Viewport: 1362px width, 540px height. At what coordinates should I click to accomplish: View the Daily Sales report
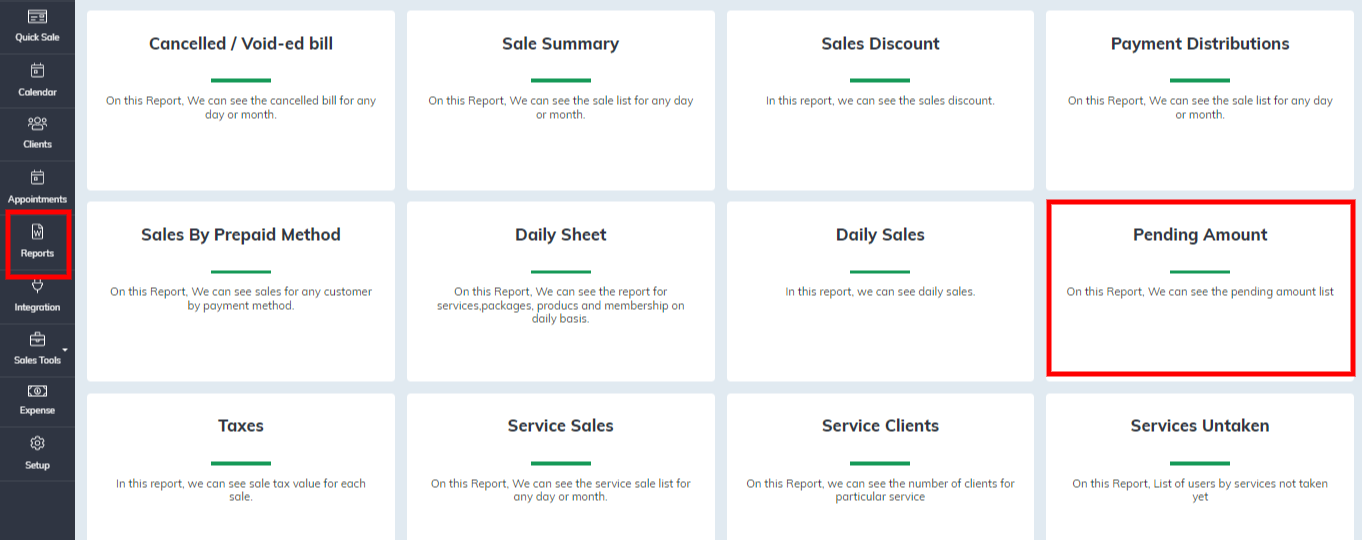(880, 291)
